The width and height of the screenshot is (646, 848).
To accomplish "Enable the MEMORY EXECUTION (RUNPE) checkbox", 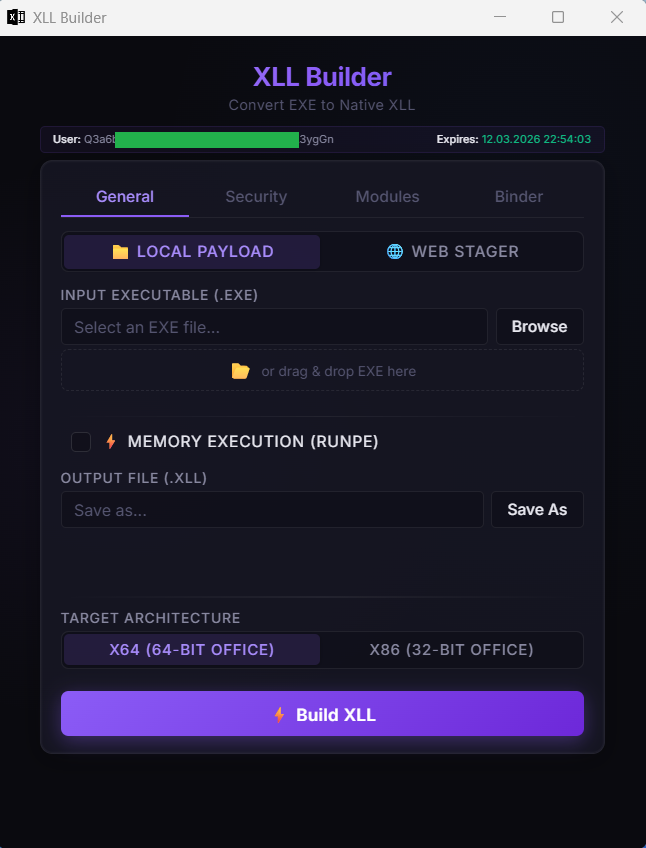I will (x=81, y=441).
